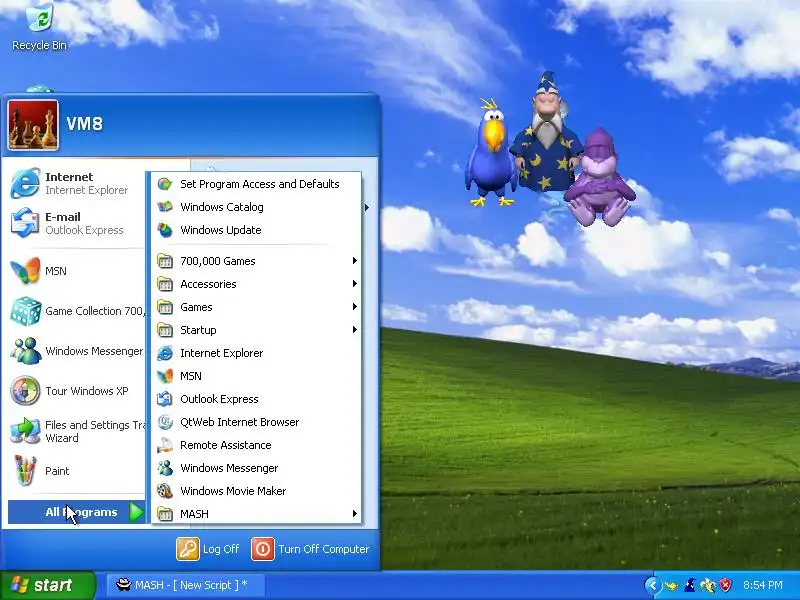Image resolution: width=800 pixels, height=600 pixels.
Task: Open Remote Assistance
Action: pos(257,445)
